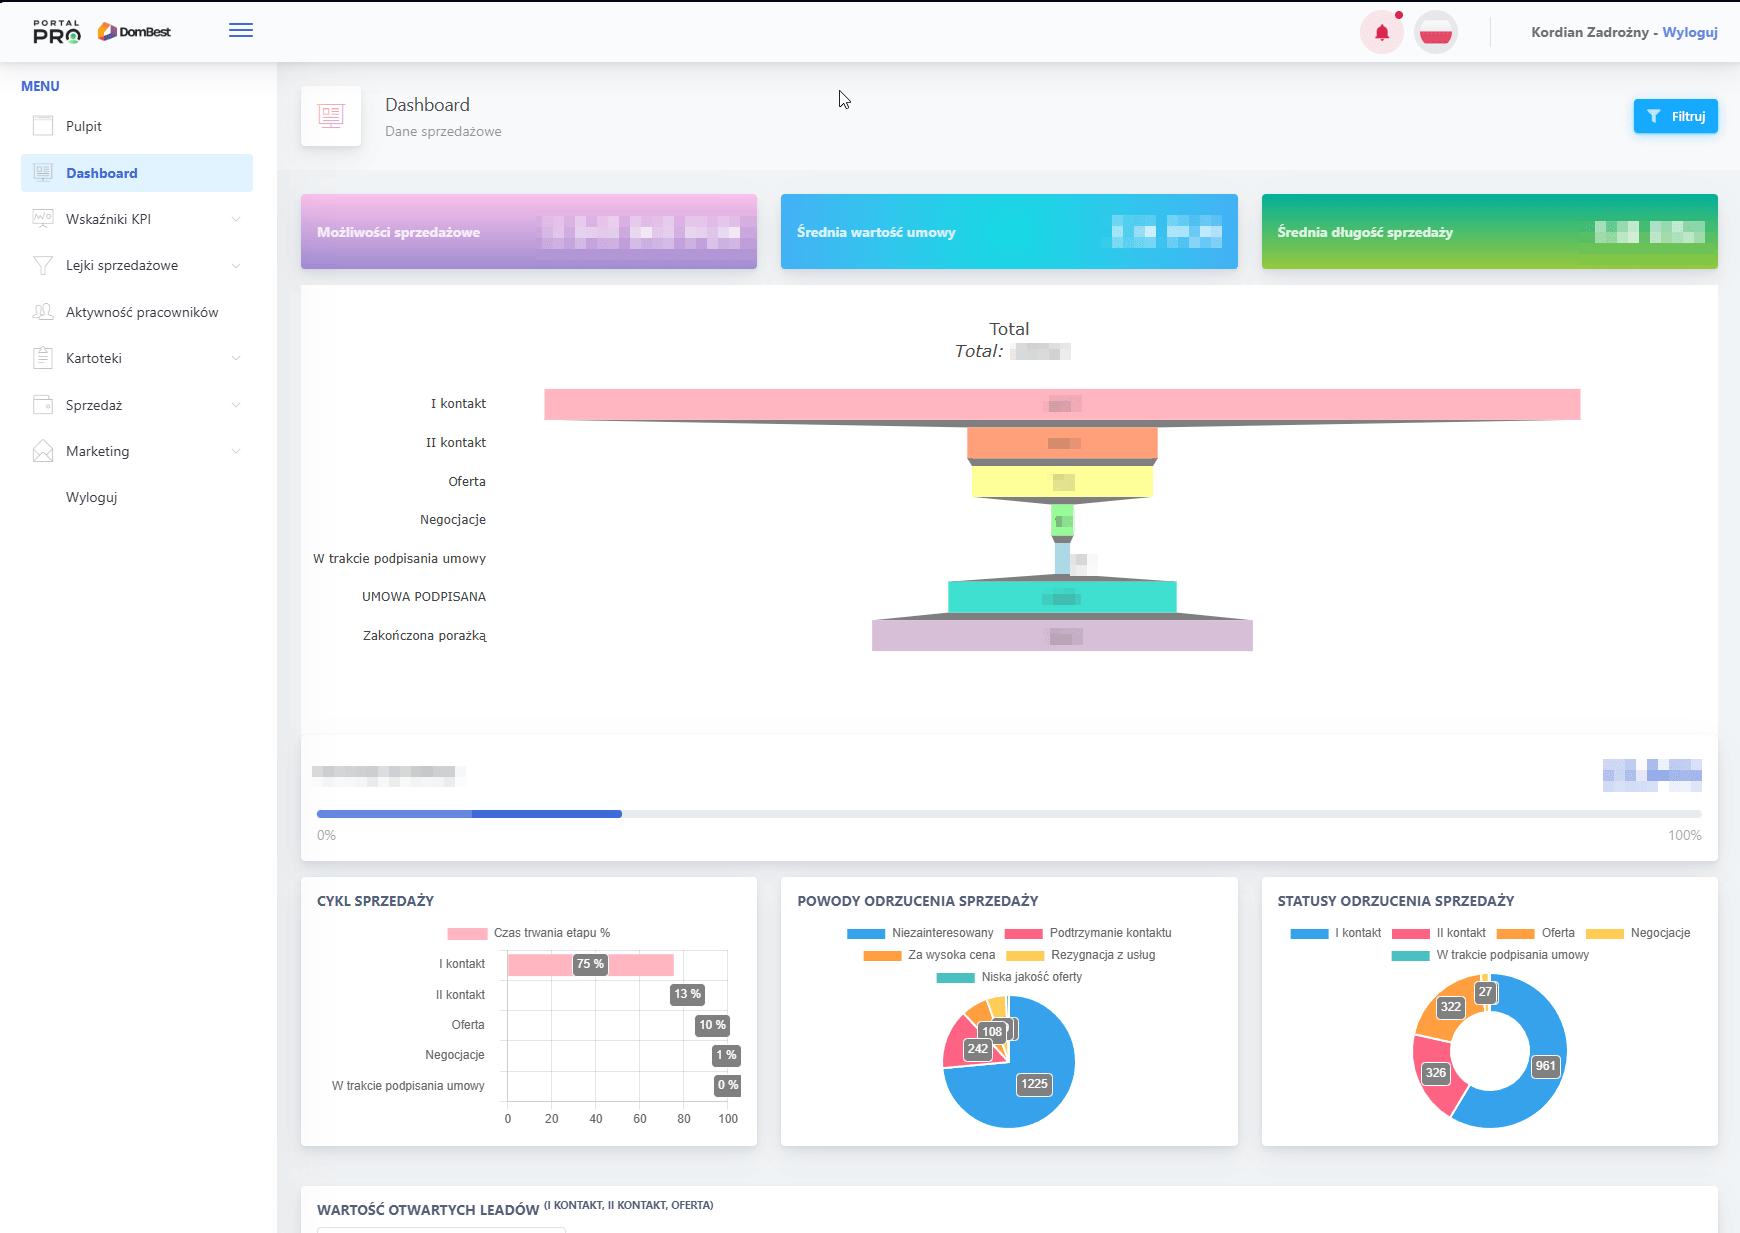Click the DomBest logo

pyautogui.click(x=133, y=31)
